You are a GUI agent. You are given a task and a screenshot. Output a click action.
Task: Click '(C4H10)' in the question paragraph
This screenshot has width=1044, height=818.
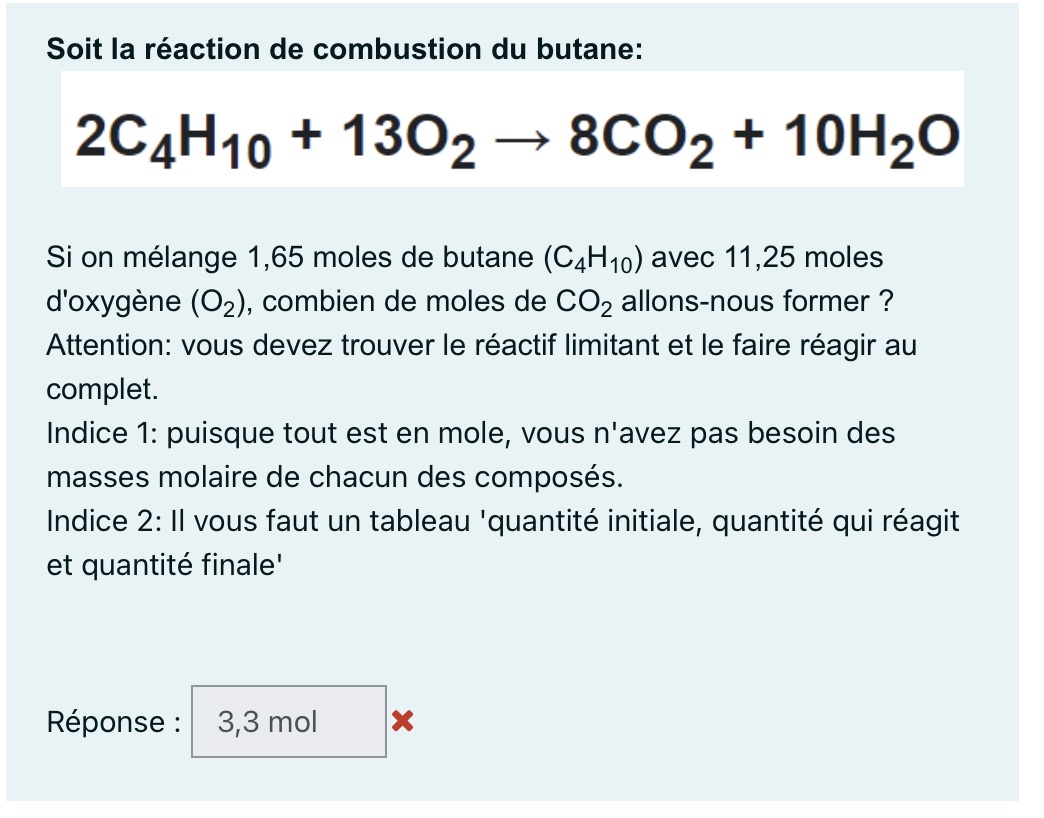[x=596, y=259]
